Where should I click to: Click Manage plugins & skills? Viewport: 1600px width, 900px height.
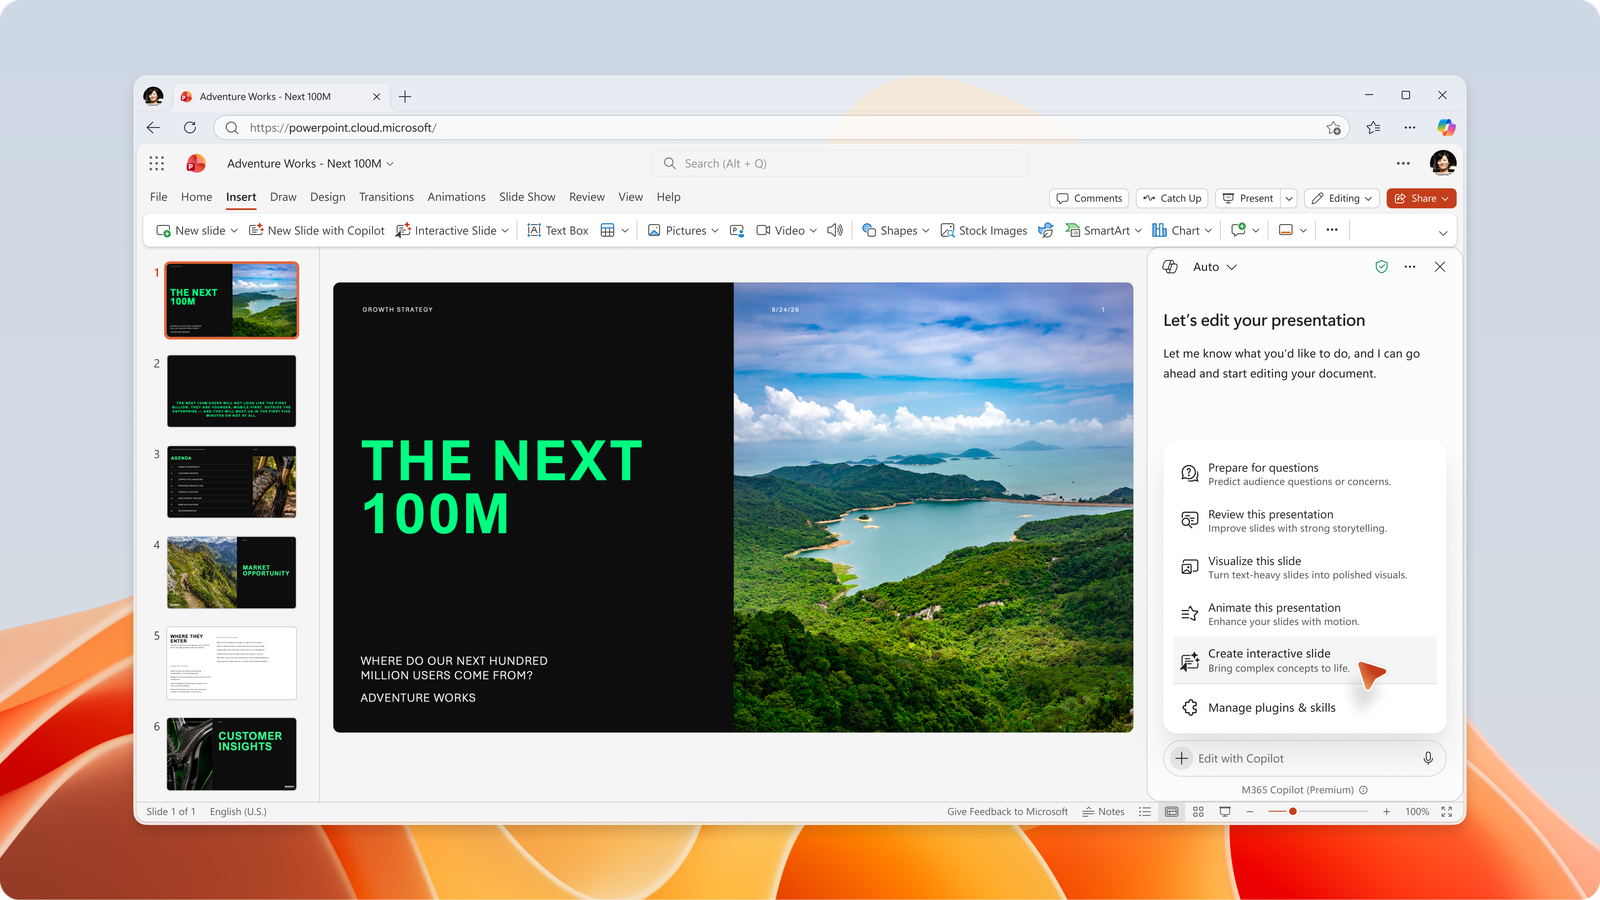[x=1304, y=708]
